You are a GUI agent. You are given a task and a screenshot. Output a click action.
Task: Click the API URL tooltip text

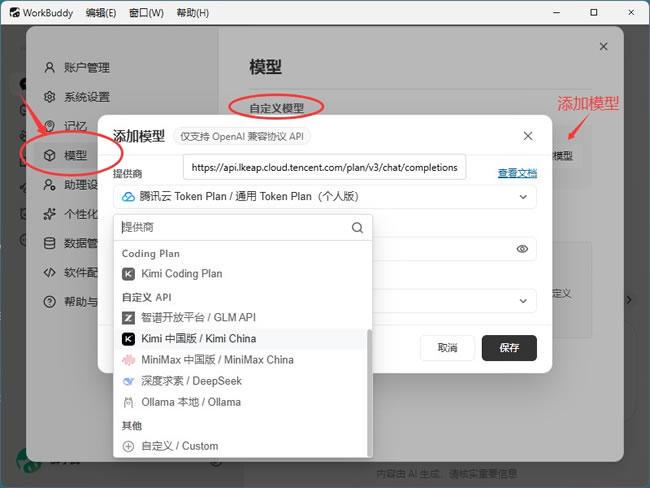pos(324,167)
